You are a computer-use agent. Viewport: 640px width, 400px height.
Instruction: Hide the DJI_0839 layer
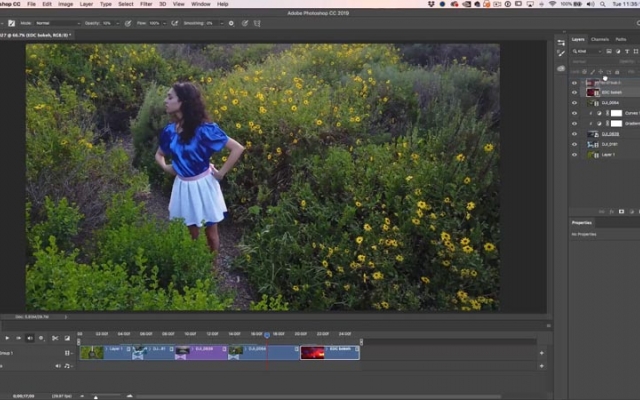click(574, 134)
